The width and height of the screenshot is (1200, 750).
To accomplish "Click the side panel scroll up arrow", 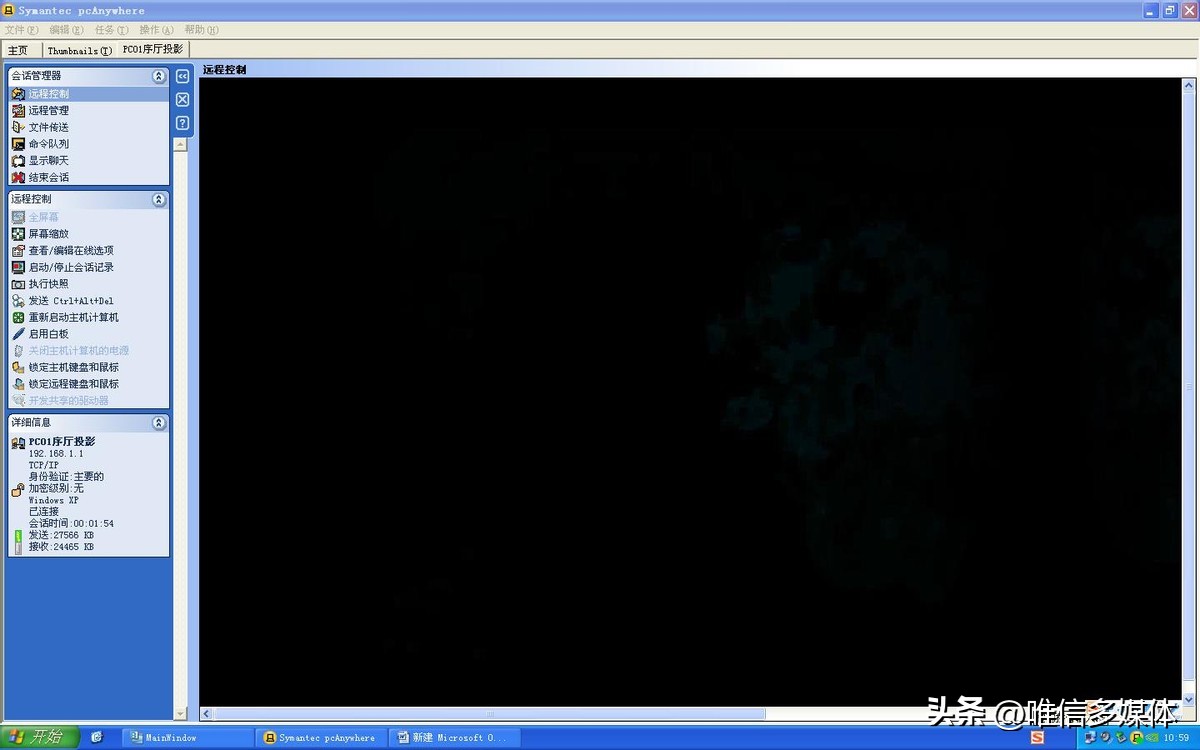I will pos(180,144).
